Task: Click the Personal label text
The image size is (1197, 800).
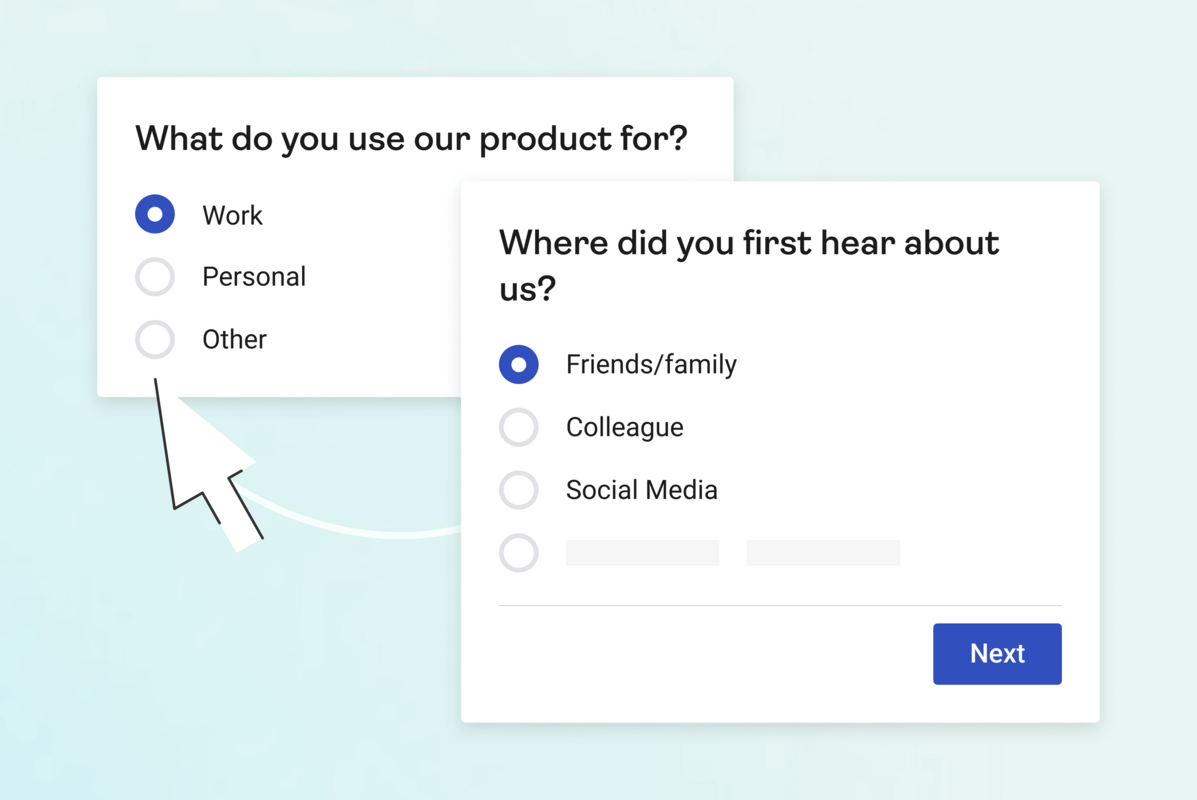Action: tap(254, 277)
